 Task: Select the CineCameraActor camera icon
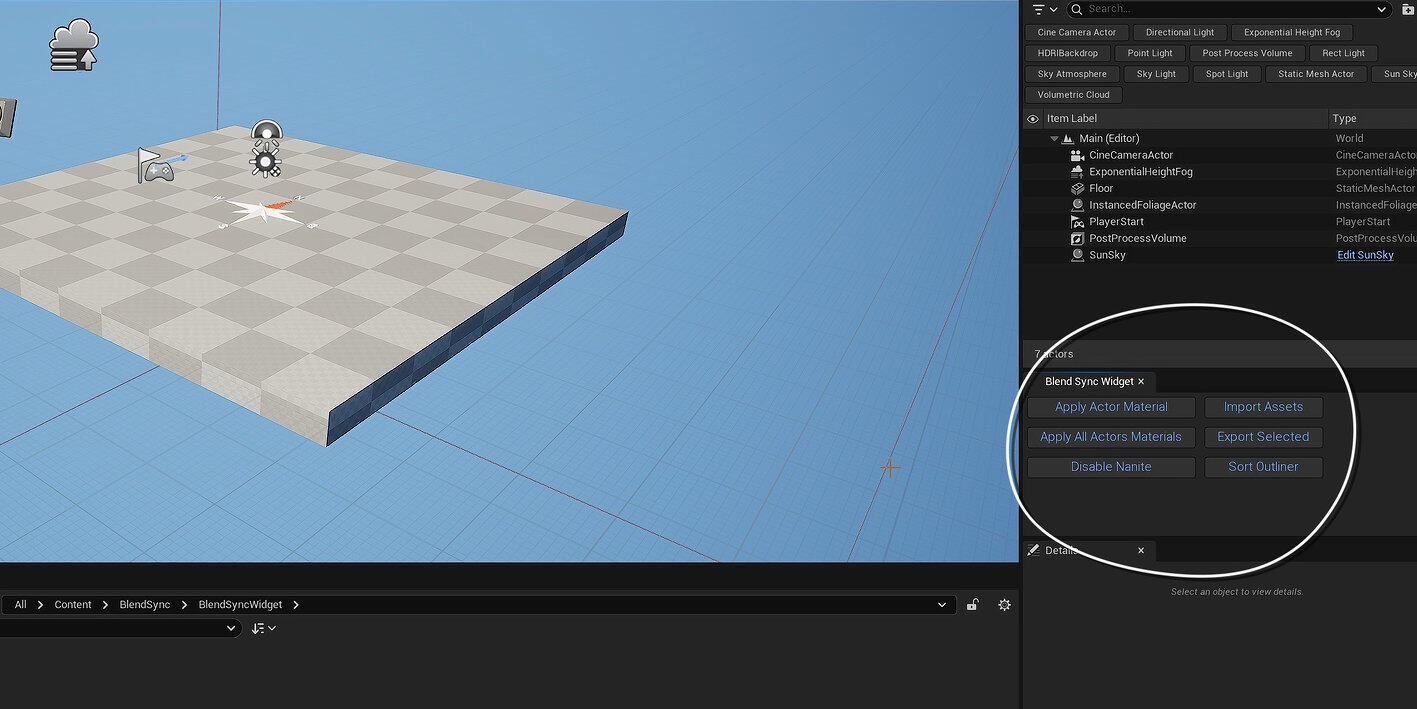pyautogui.click(x=1077, y=156)
